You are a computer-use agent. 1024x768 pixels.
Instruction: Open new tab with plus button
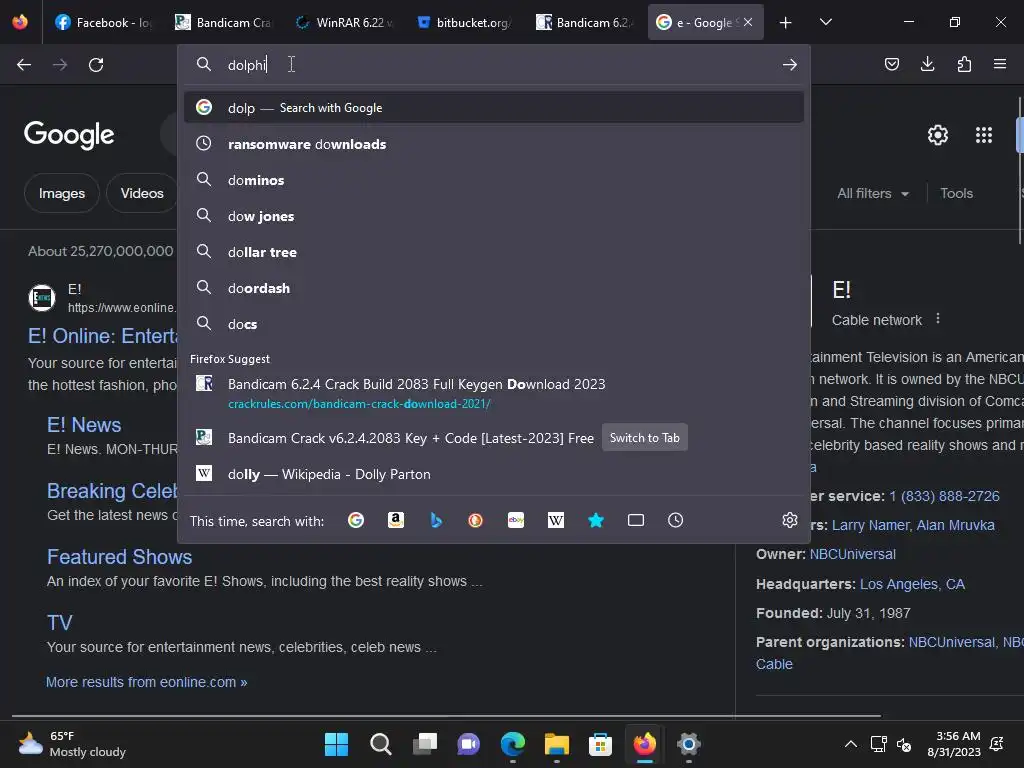[786, 23]
